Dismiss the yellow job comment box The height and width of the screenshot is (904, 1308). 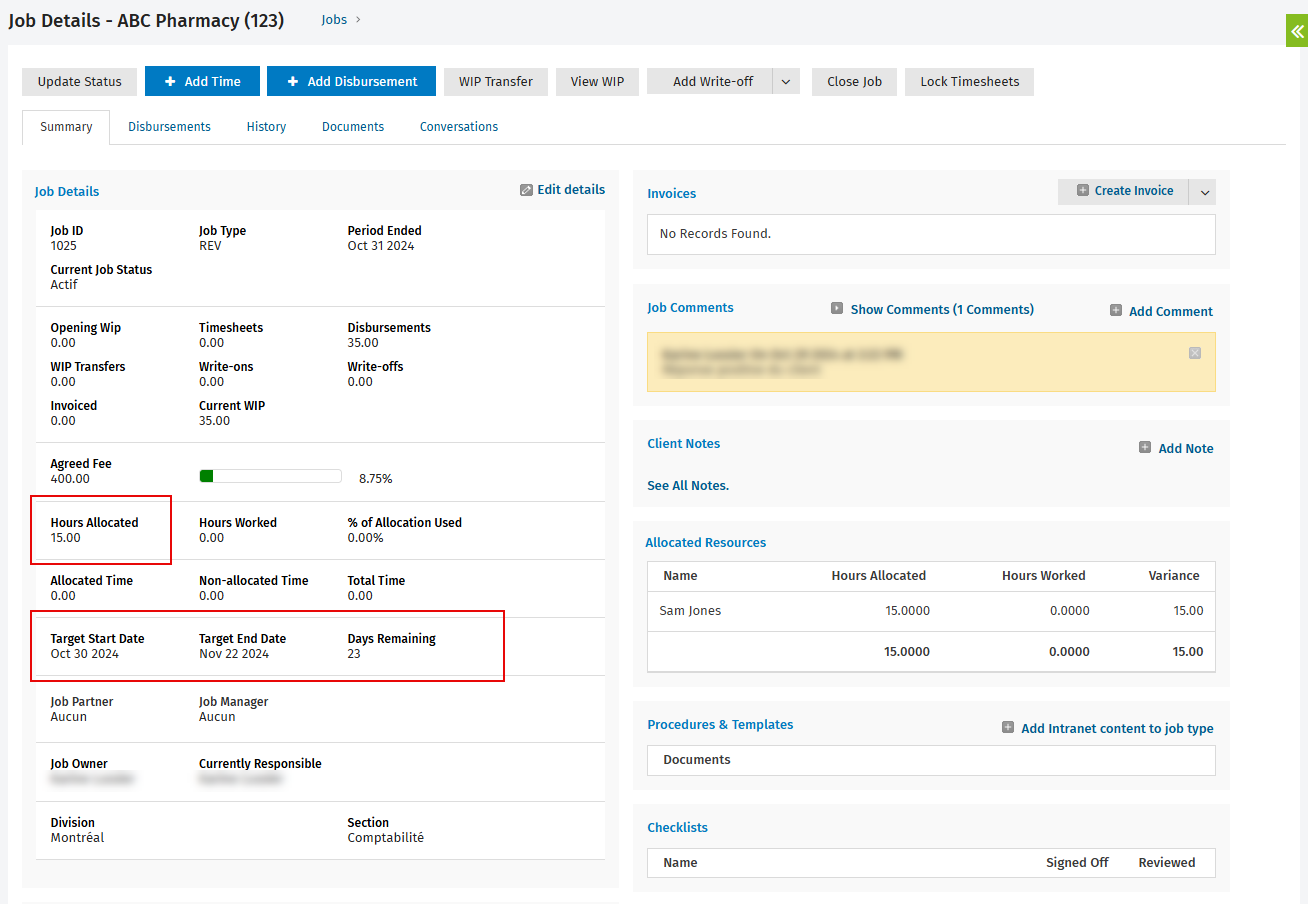[1195, 353]
